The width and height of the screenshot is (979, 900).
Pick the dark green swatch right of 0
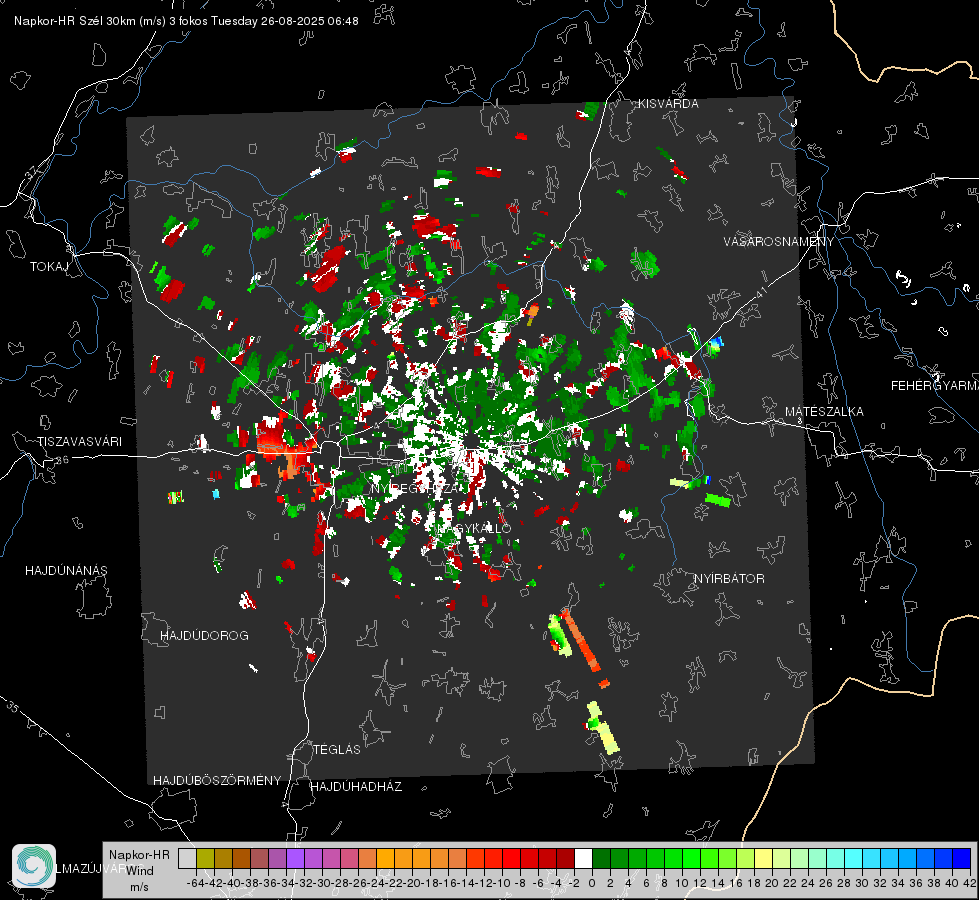[x=601, y=859]
